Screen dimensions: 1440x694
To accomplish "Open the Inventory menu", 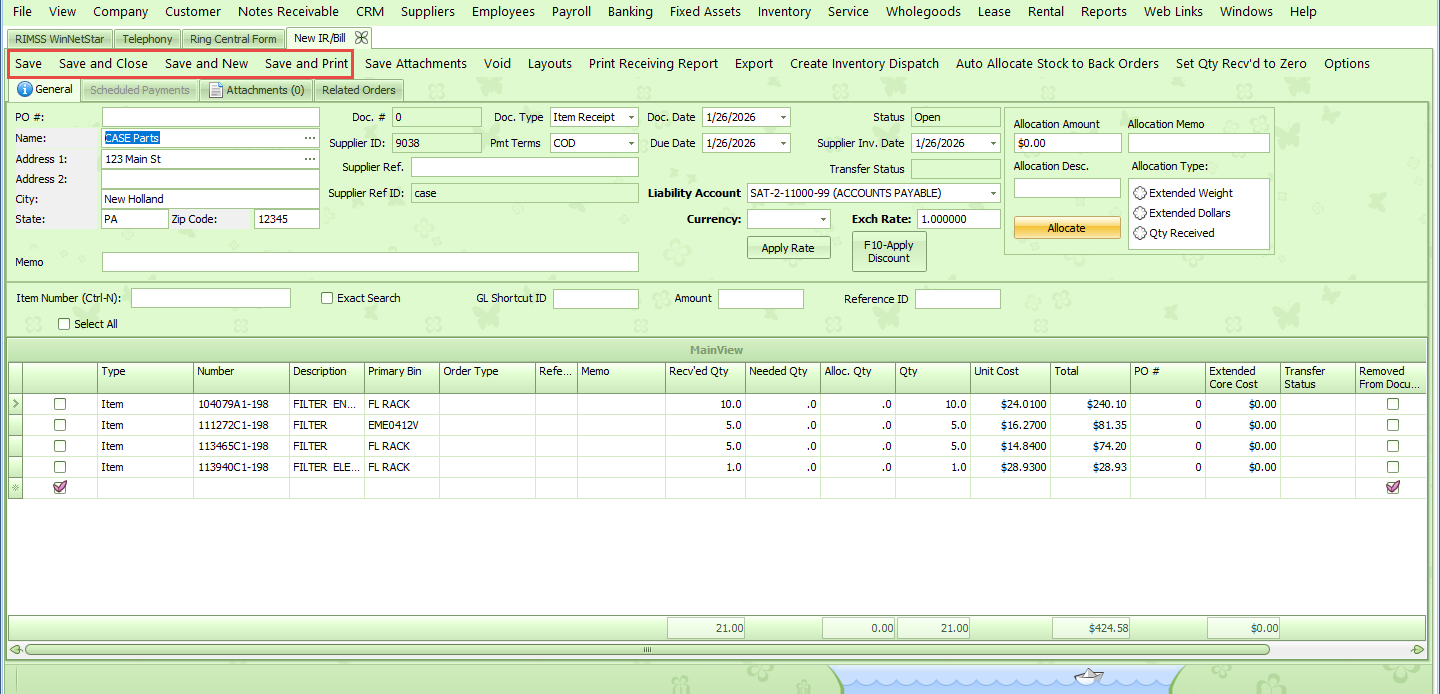I will pos(784,12).
